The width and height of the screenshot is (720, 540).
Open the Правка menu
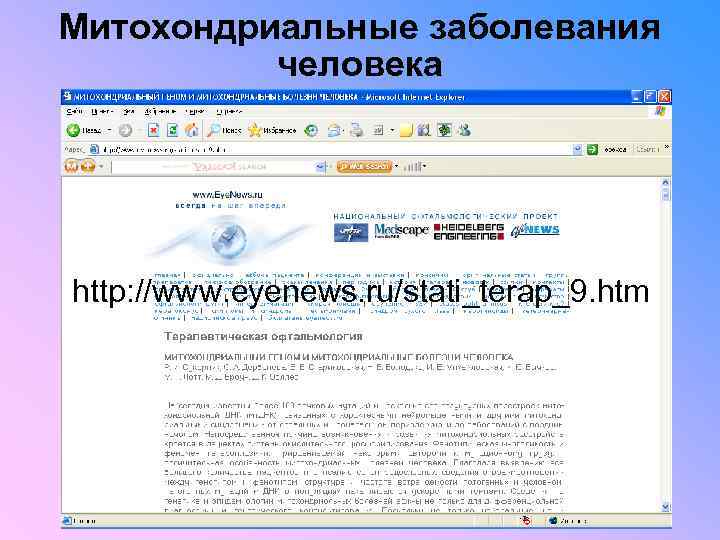tap(102, 112)
